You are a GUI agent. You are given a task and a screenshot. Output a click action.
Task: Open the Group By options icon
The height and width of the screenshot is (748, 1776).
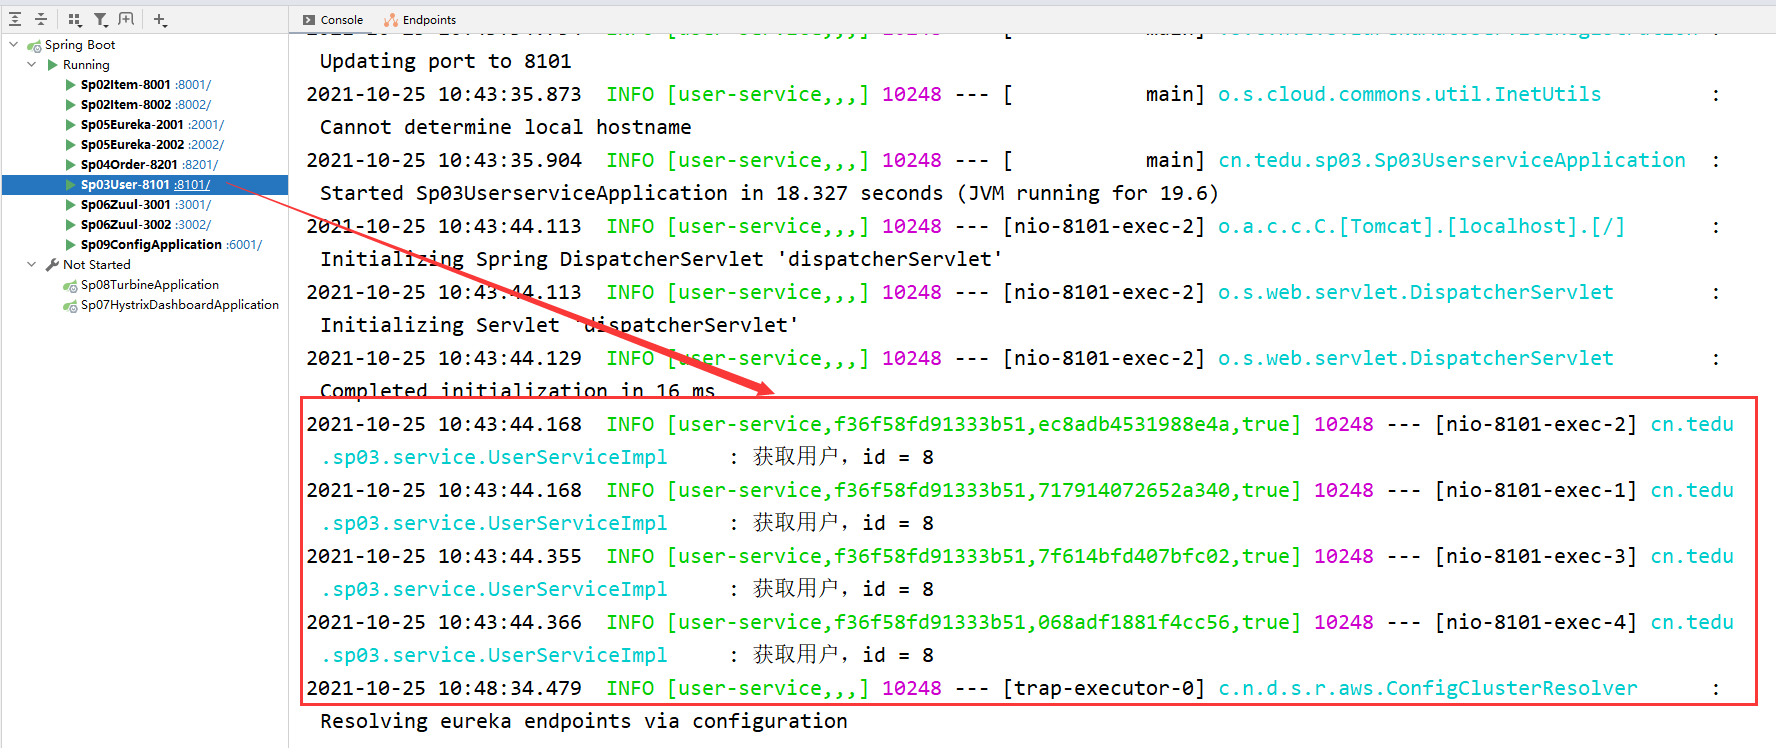coord(75,19)
